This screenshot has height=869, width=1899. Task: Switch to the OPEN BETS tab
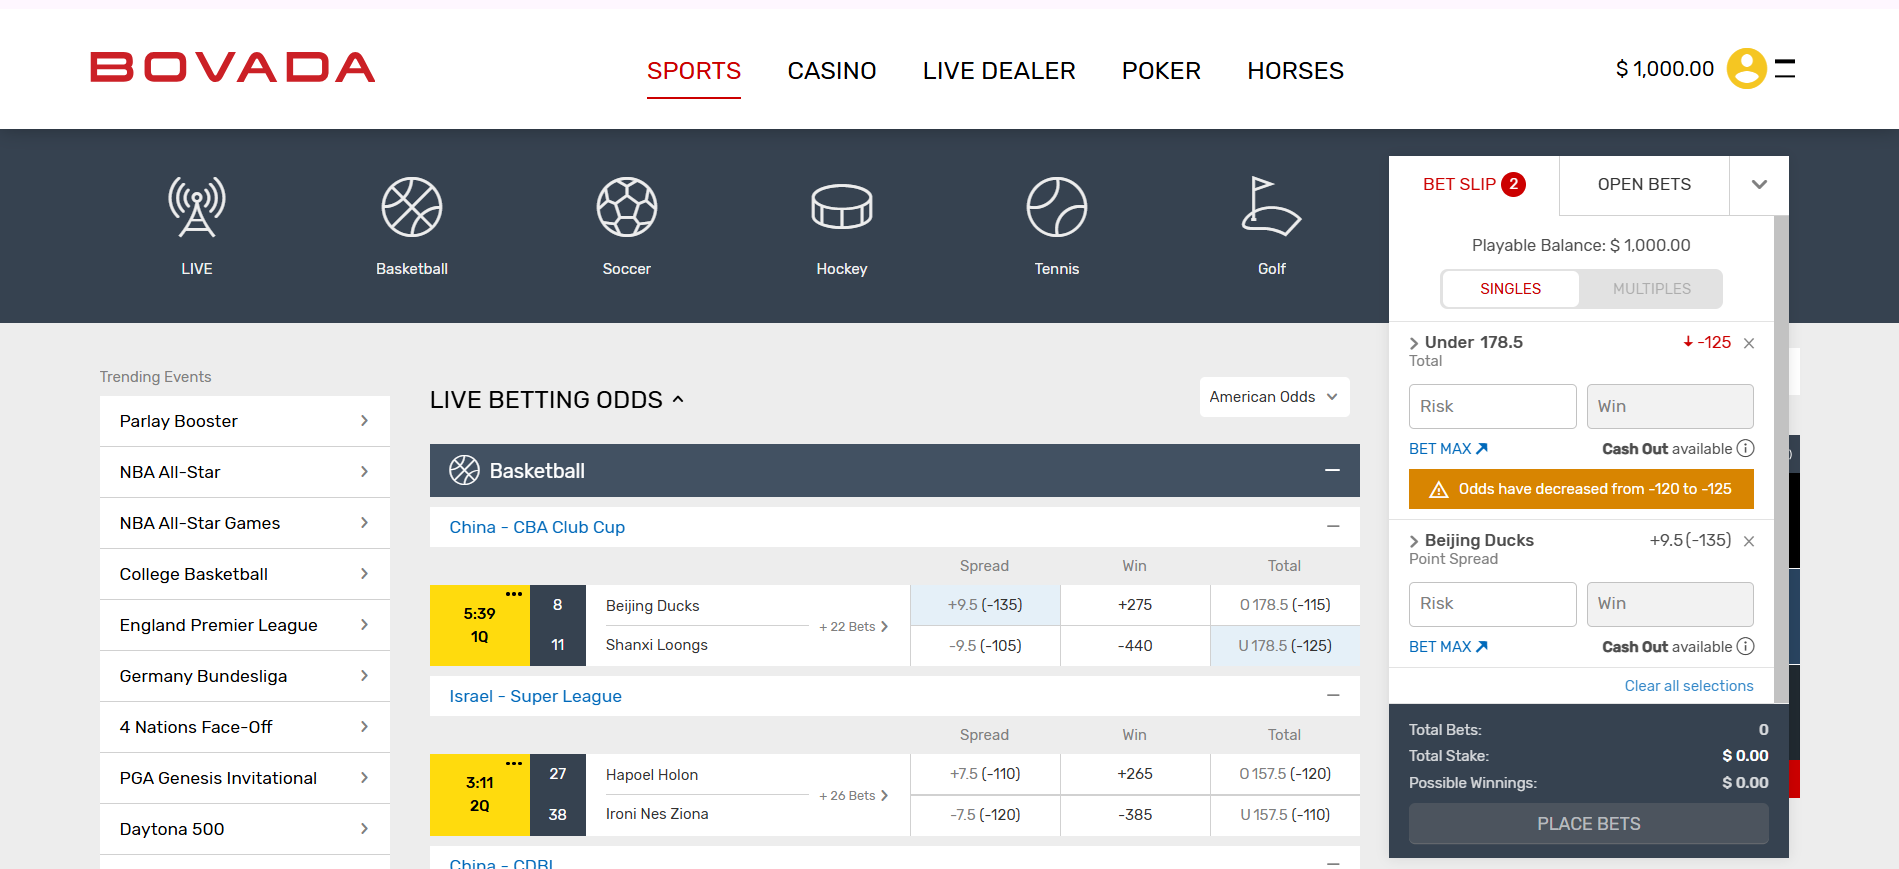point(1644,185)
